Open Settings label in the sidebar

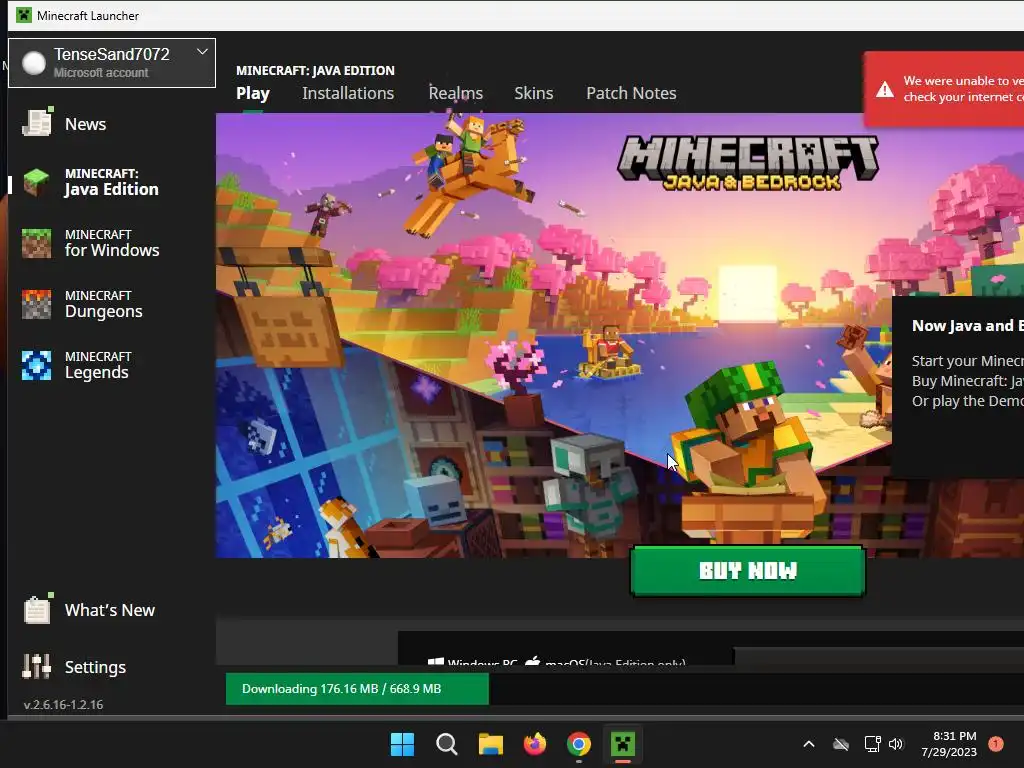(x=95, y=667)
